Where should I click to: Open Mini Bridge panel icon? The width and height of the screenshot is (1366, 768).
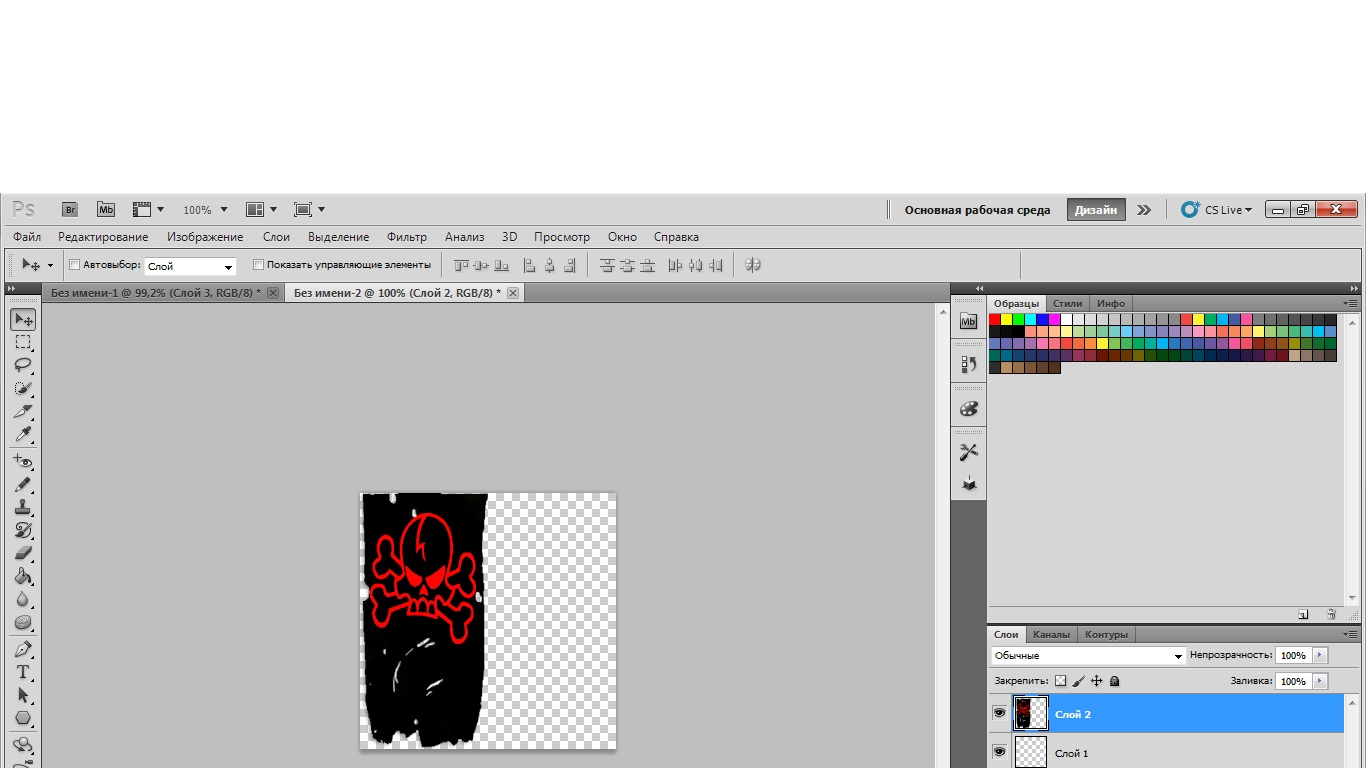tap(106, 210)
